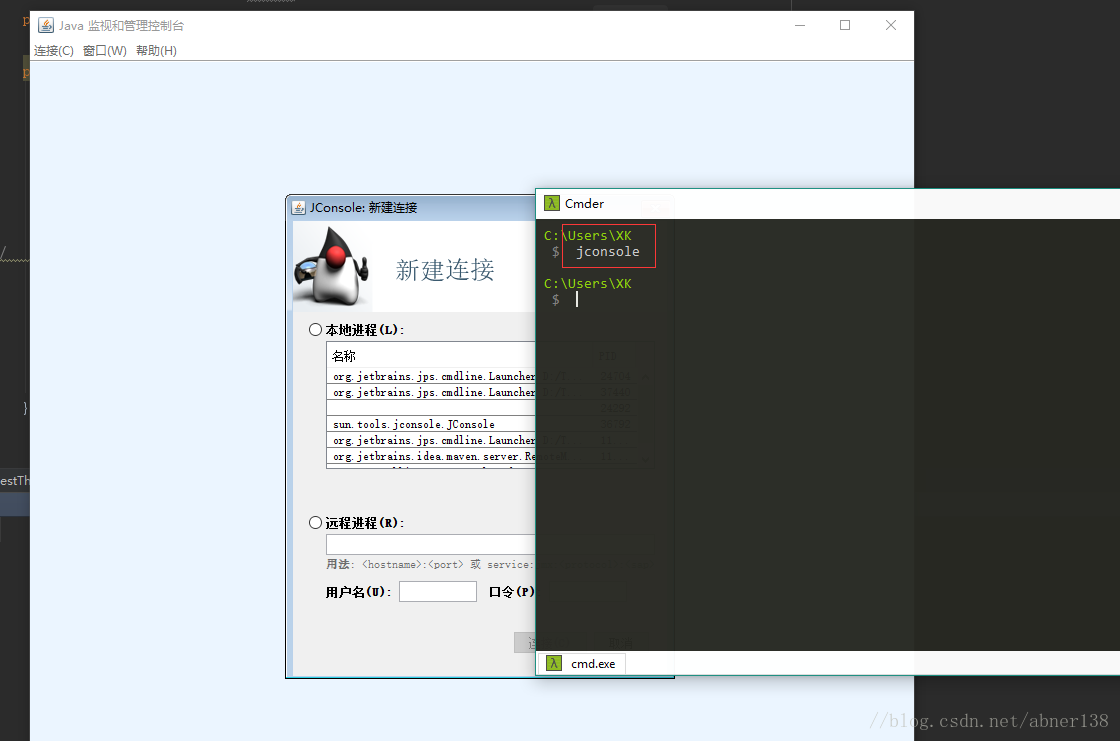Click the cmd.exe tab lambda icon
The image size is (1120, 741).
tap(554, 664)
